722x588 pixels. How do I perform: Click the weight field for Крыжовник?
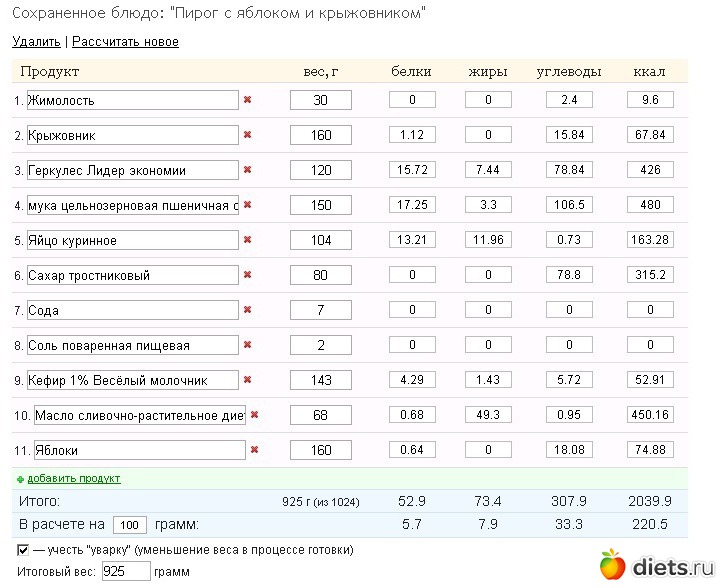coord(320,135)
